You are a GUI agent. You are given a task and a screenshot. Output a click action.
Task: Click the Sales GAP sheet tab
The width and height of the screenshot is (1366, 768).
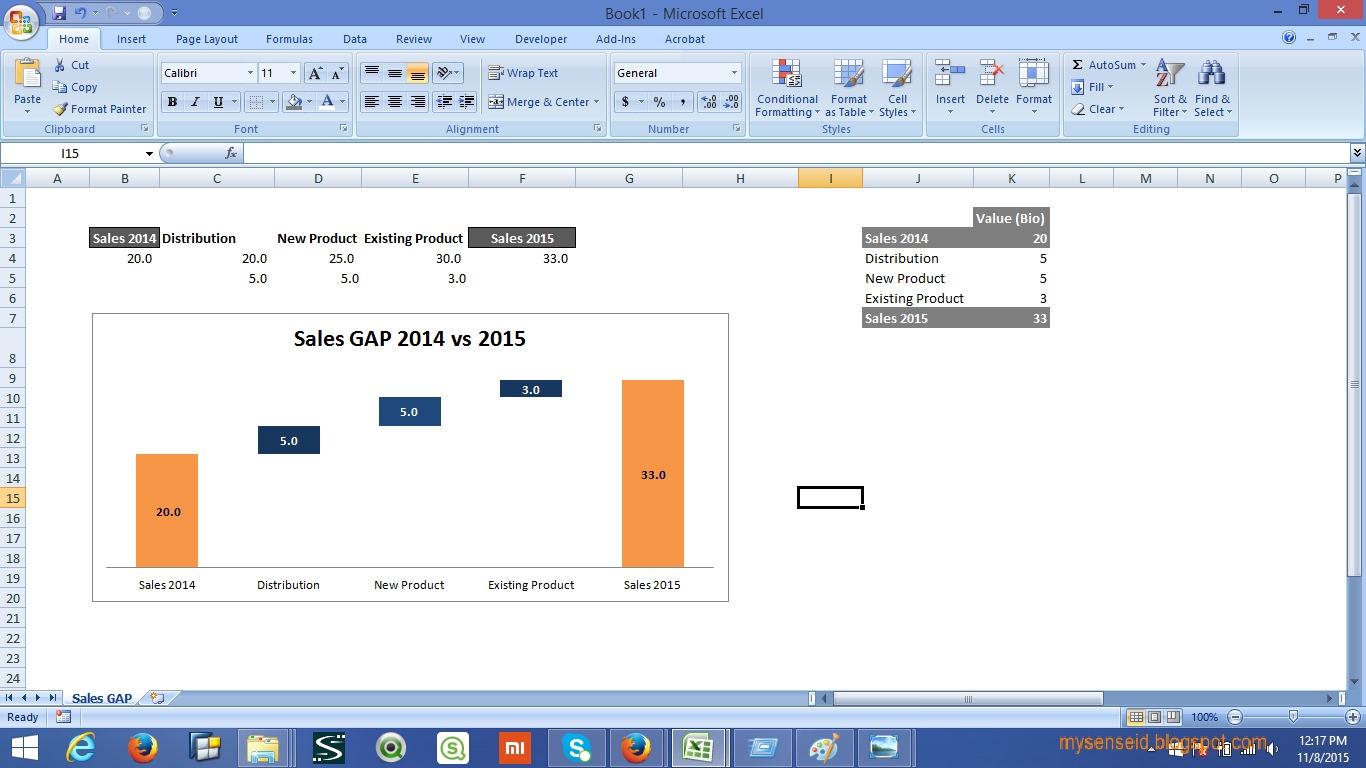[101, 697]
